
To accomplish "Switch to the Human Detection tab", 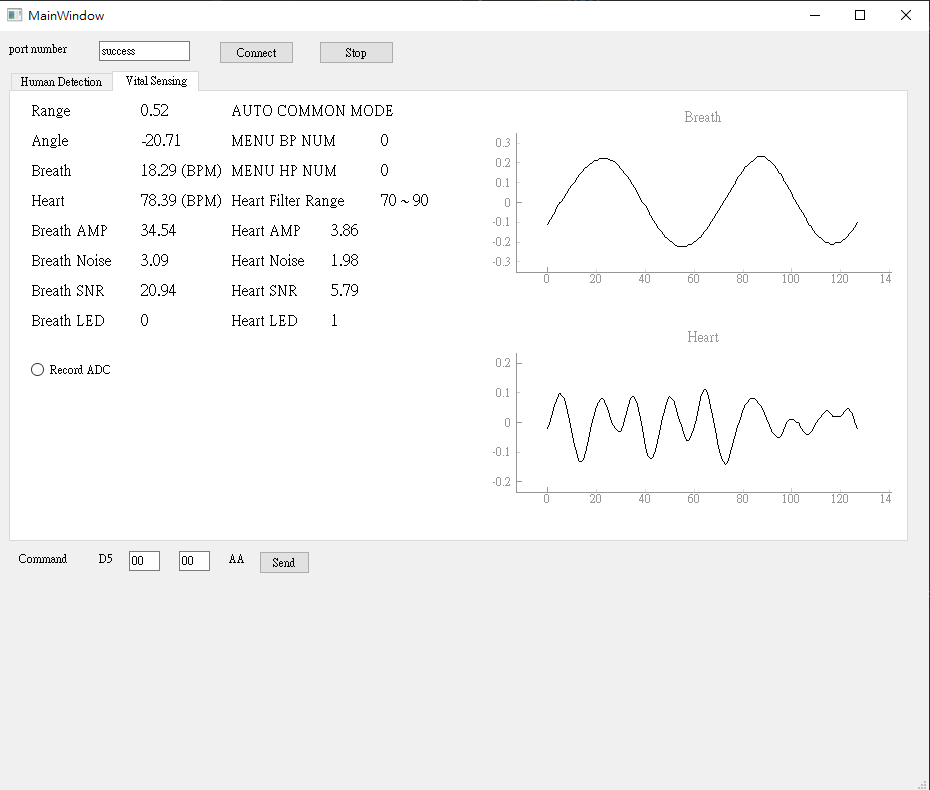I will [x=61, y=82].
